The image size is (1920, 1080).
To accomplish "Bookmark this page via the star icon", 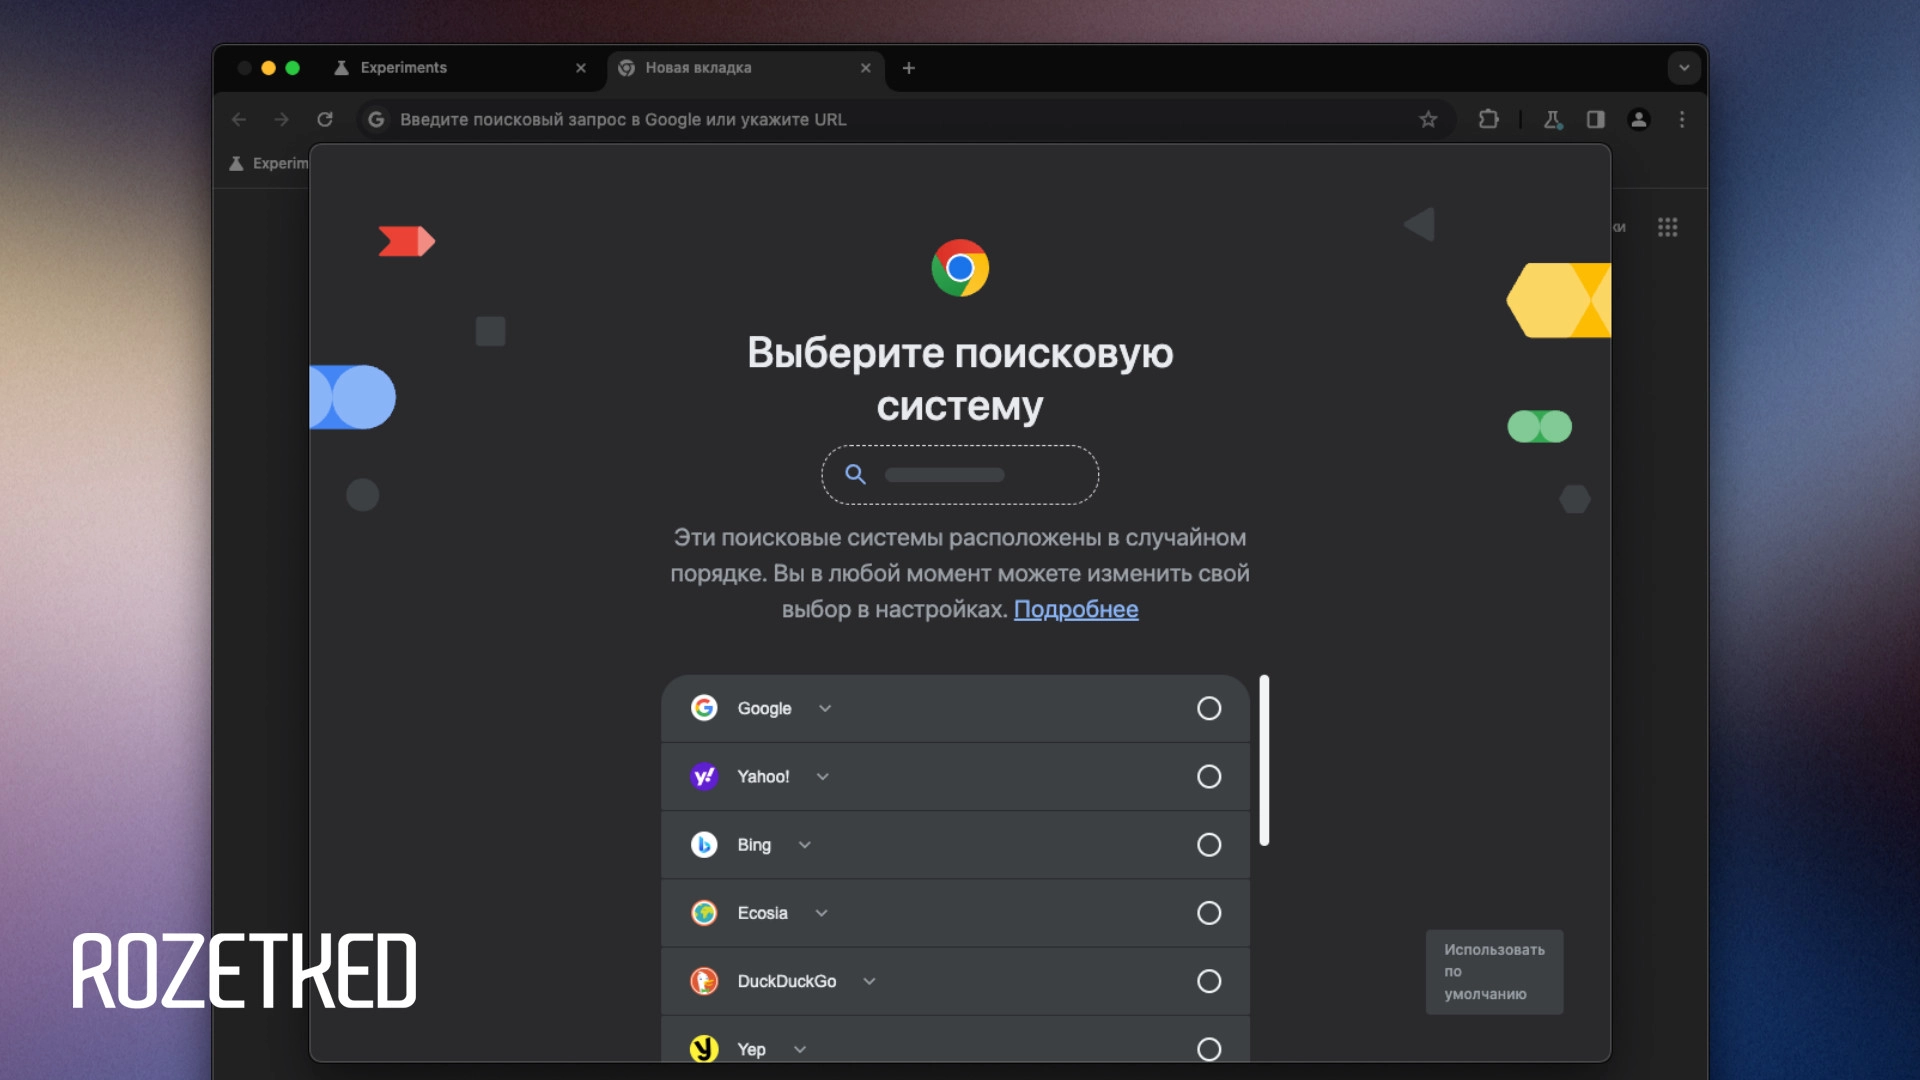I will (1428, 119).
